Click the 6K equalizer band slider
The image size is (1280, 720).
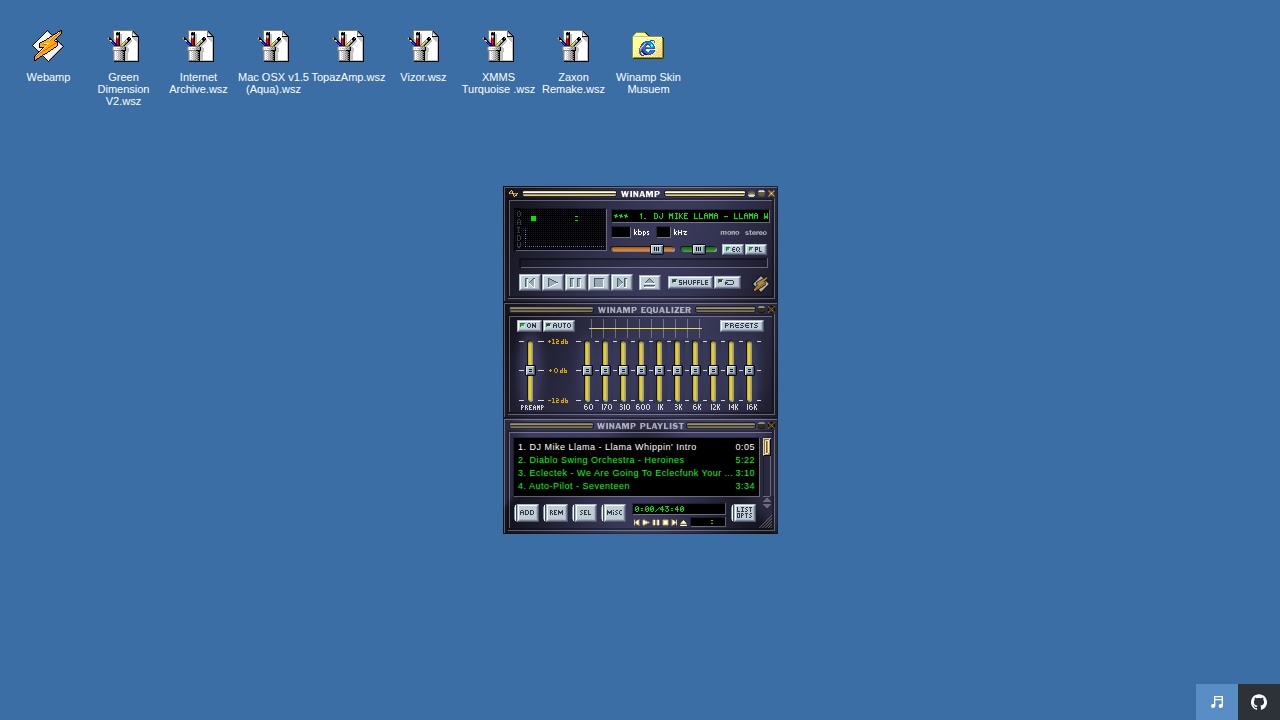[695, 371]
